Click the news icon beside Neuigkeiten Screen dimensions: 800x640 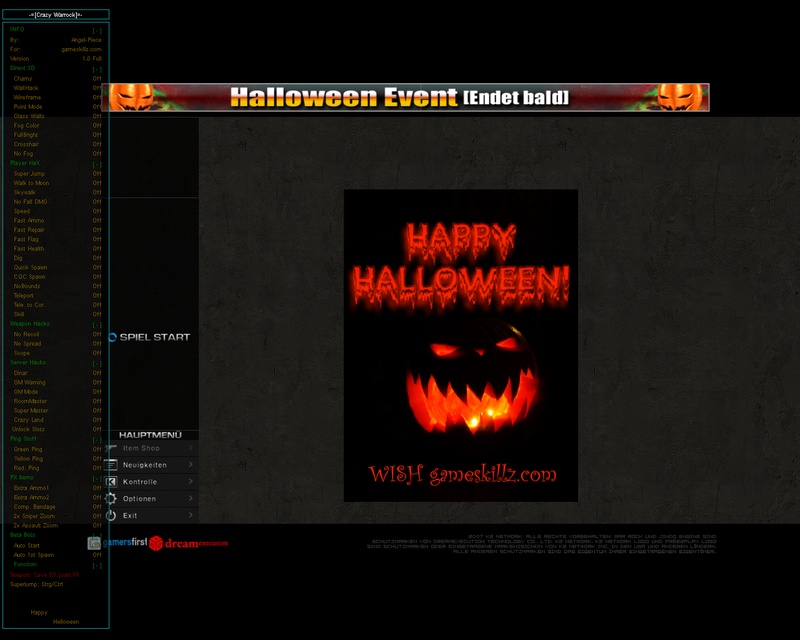111,465
